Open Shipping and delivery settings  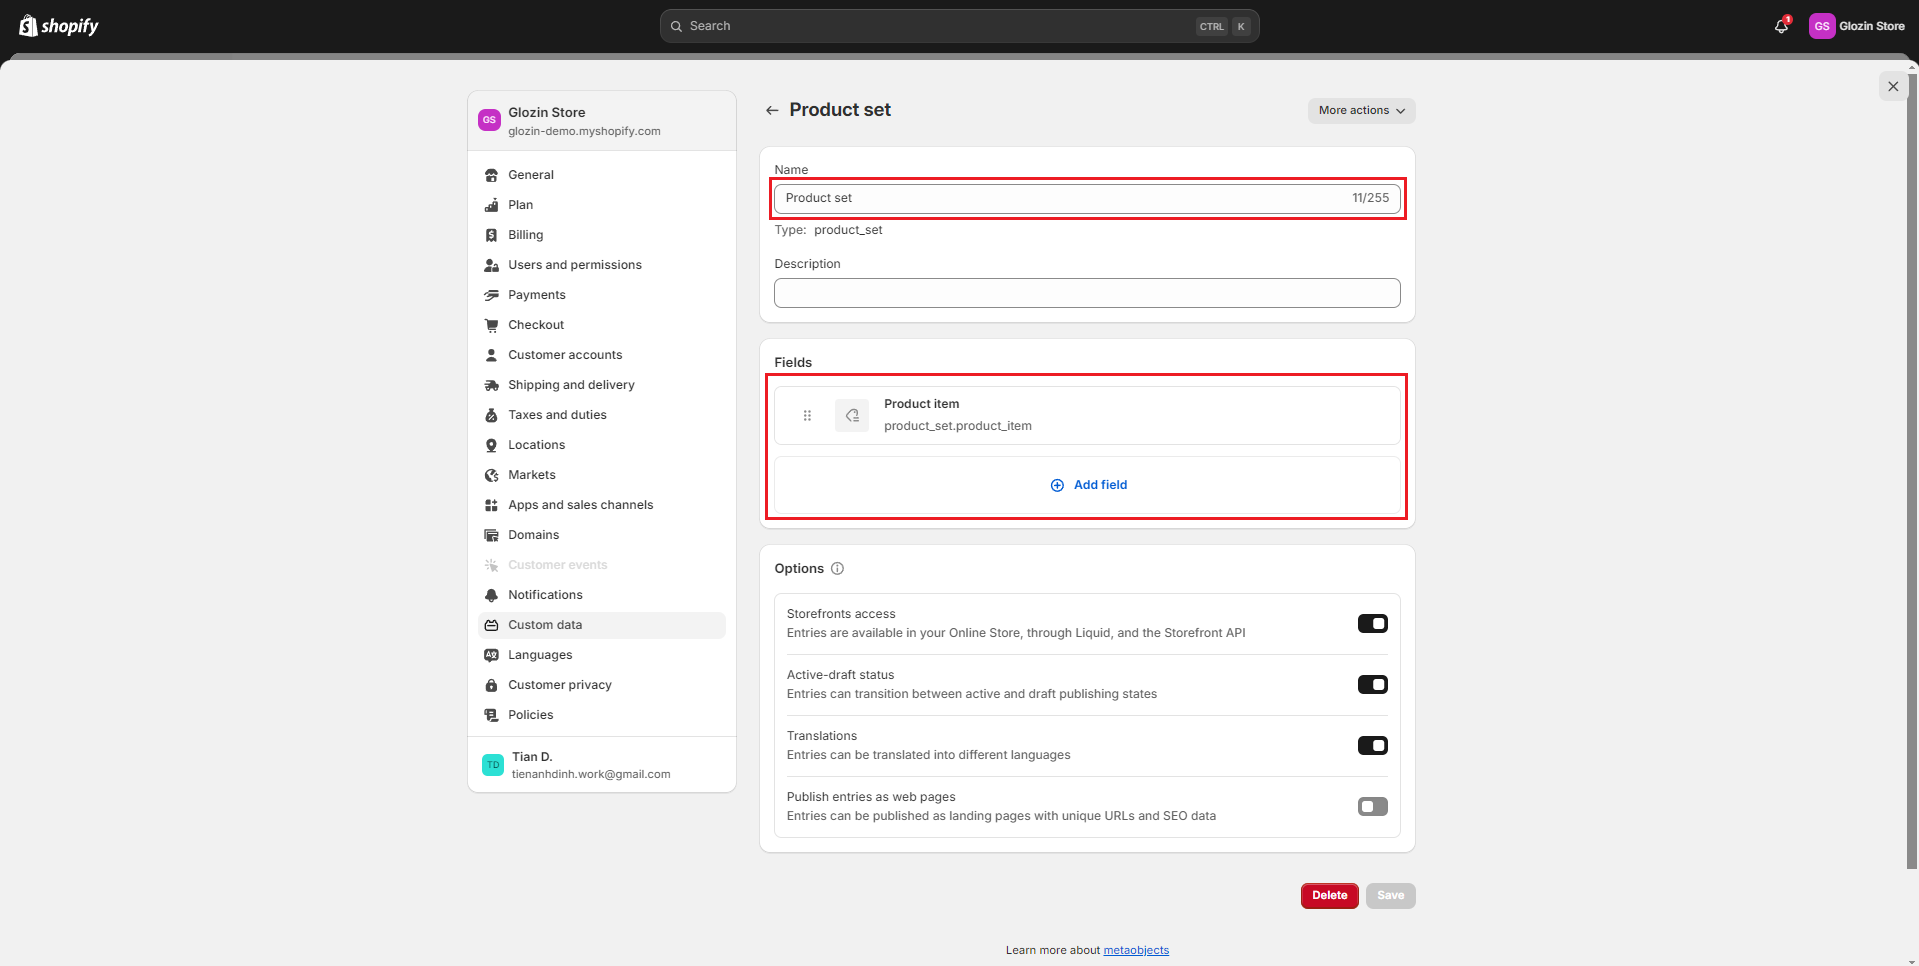570,385
